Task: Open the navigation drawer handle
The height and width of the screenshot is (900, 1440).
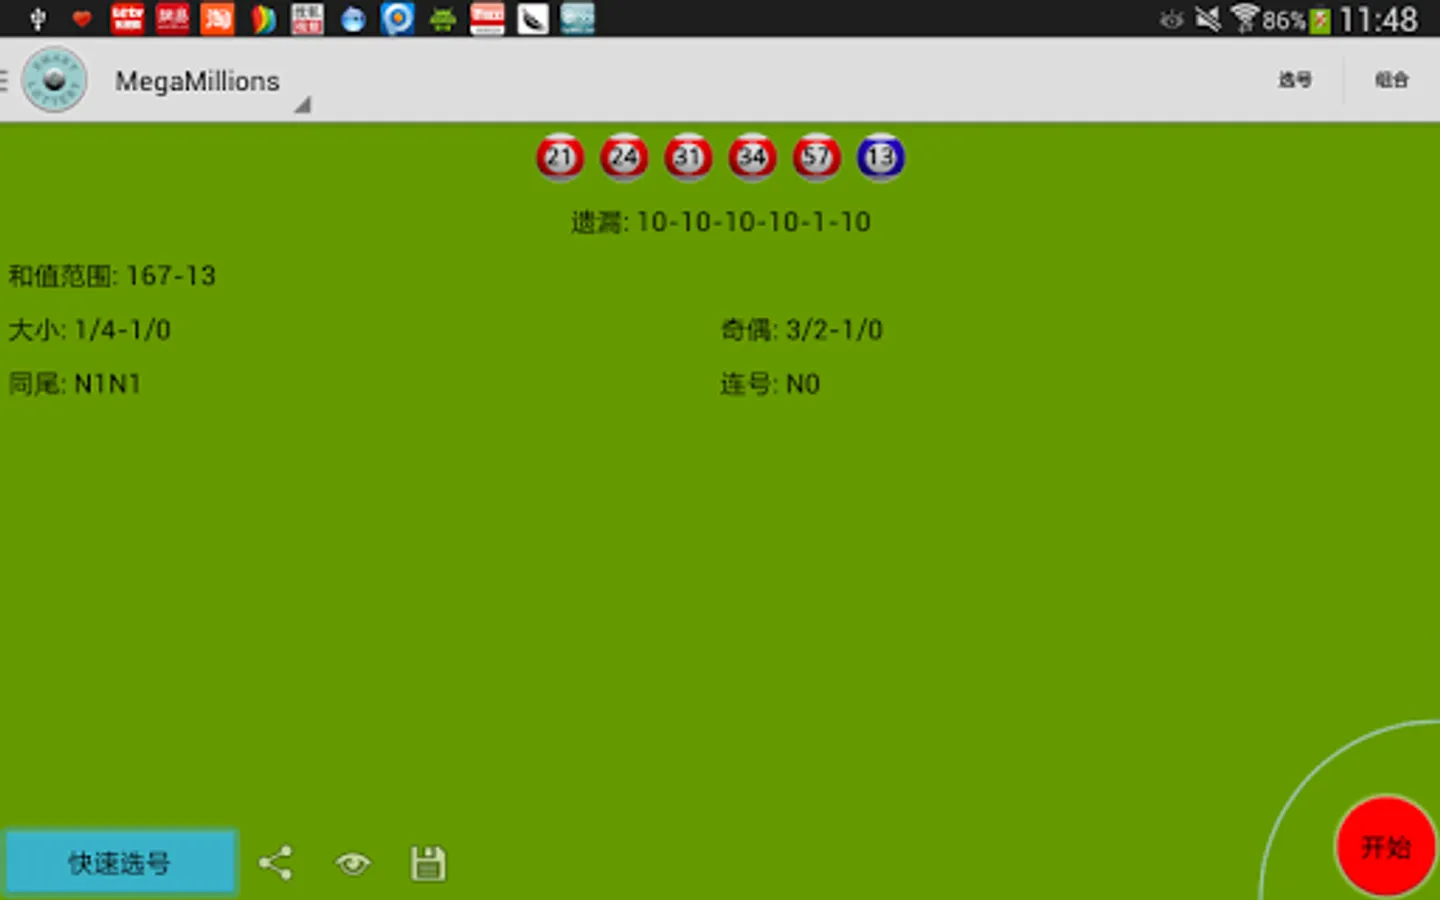Action: click(x=4, y=80)
